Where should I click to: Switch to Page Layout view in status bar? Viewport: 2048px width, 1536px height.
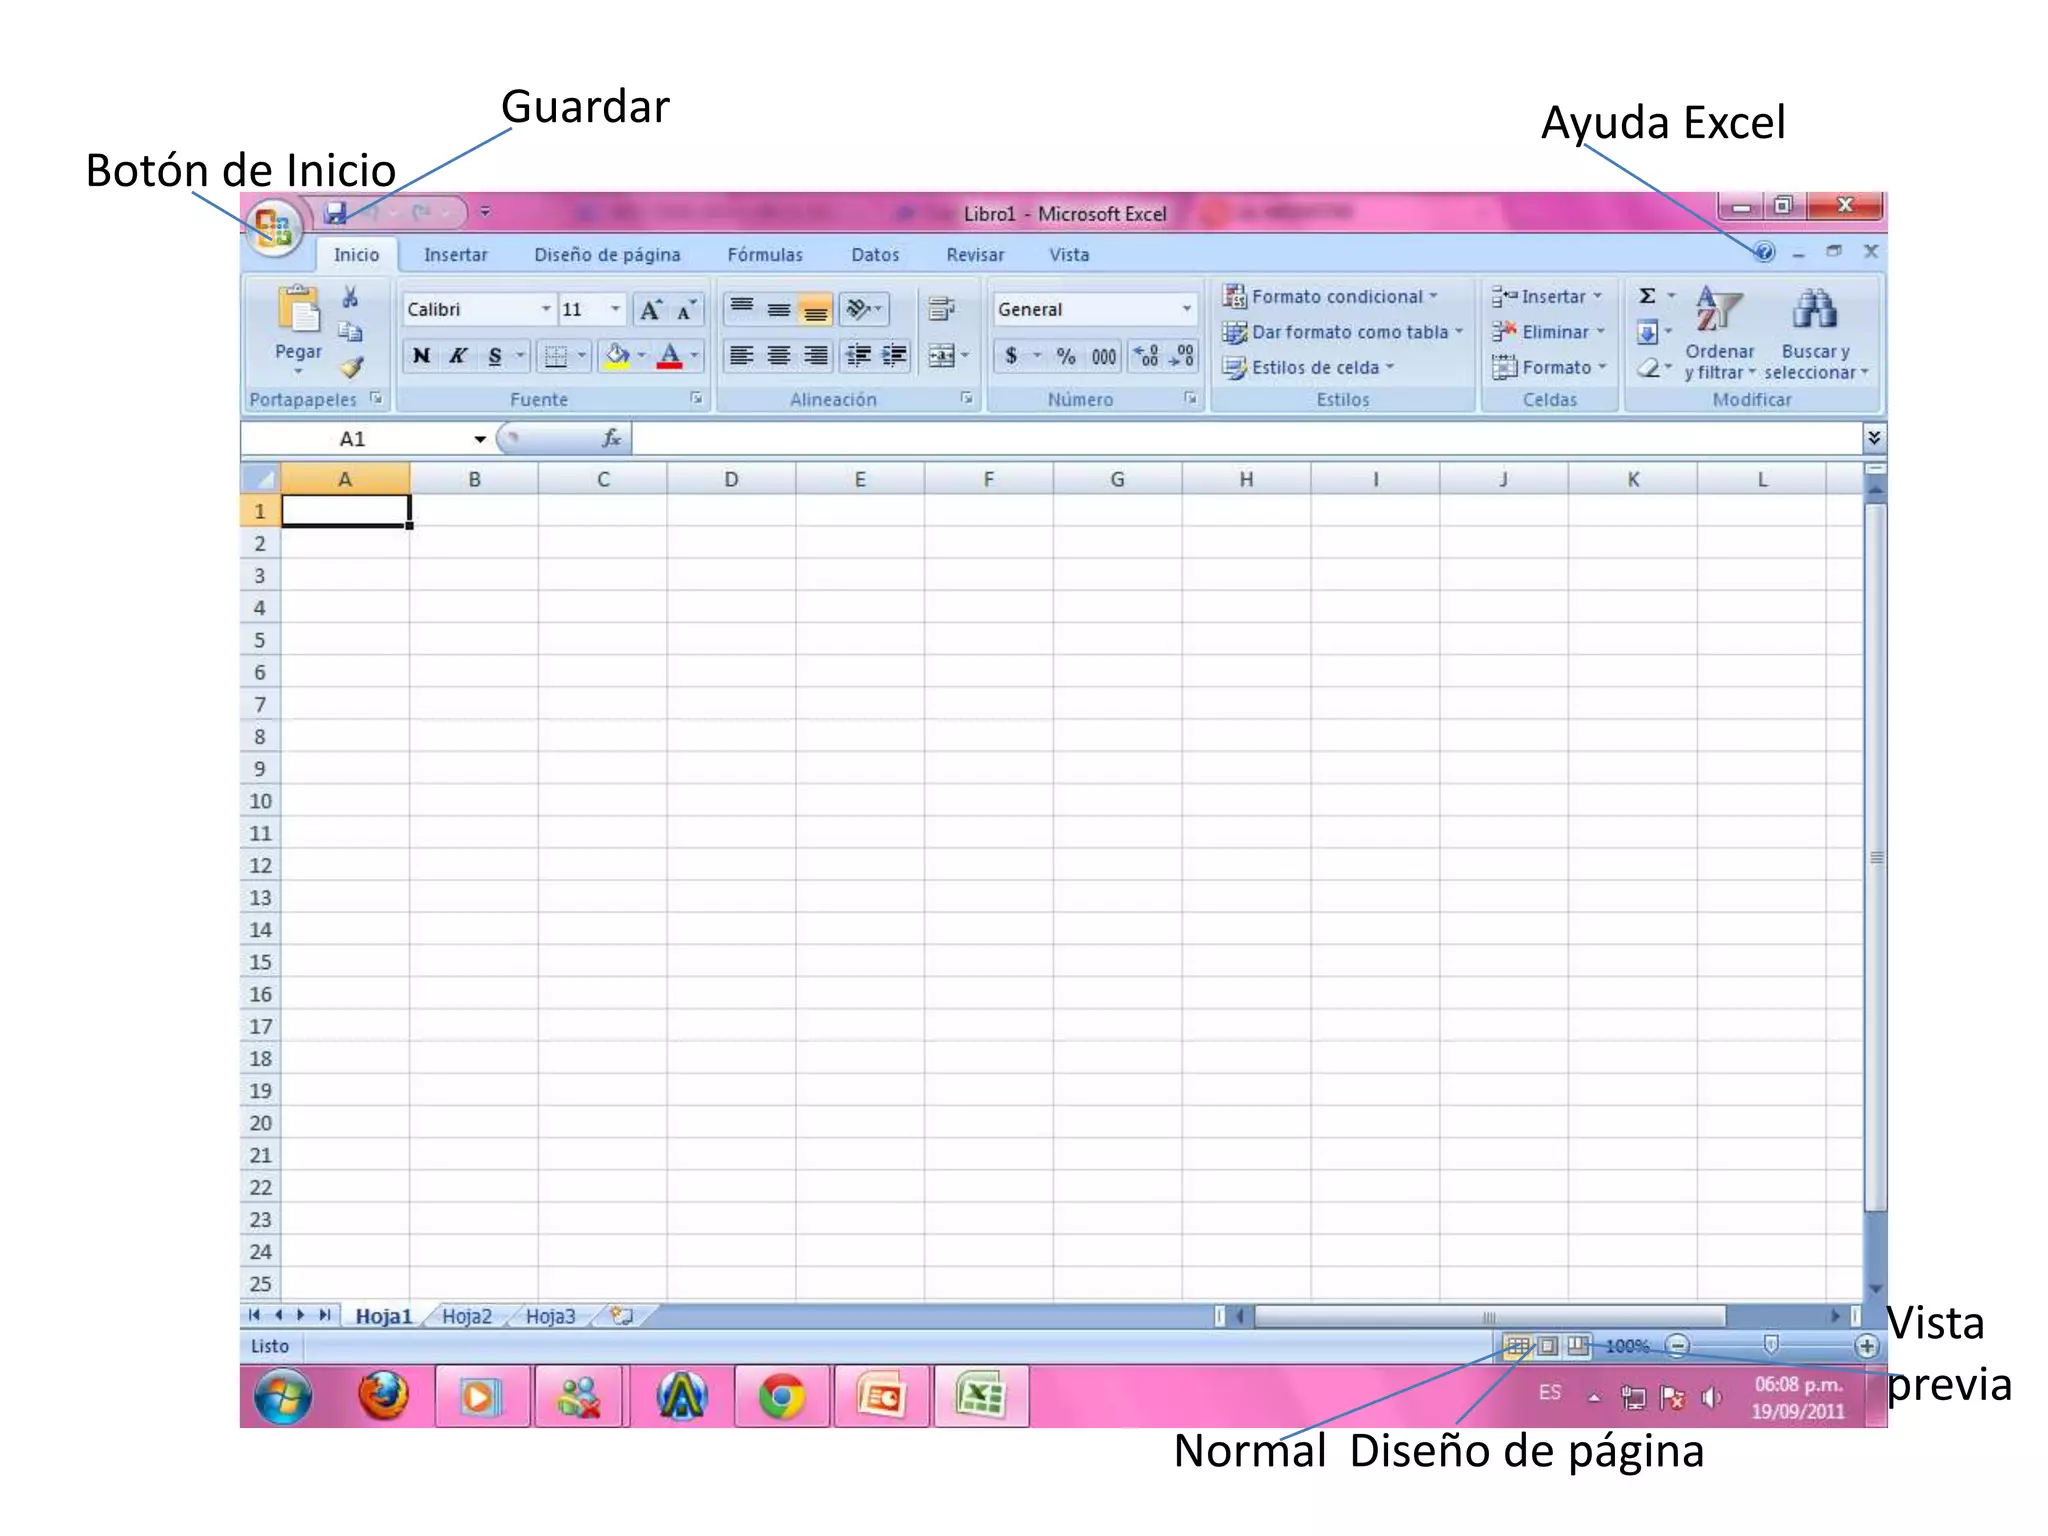coord(1548,1346)
